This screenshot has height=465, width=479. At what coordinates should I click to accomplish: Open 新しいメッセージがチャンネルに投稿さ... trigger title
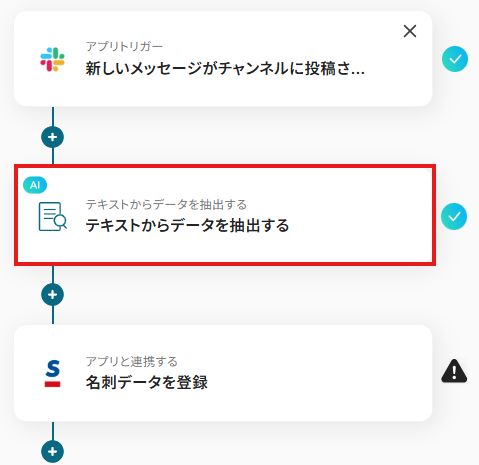point(225,69)
